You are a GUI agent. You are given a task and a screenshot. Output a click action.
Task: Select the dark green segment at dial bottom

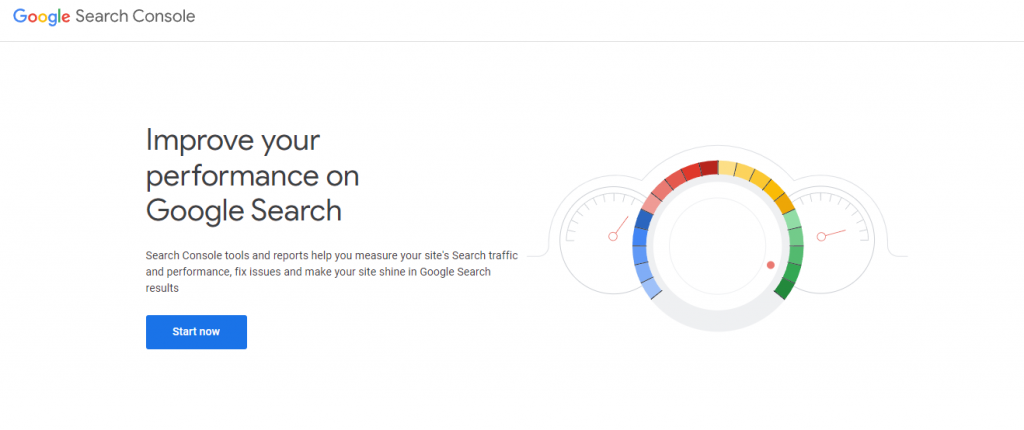786,287
